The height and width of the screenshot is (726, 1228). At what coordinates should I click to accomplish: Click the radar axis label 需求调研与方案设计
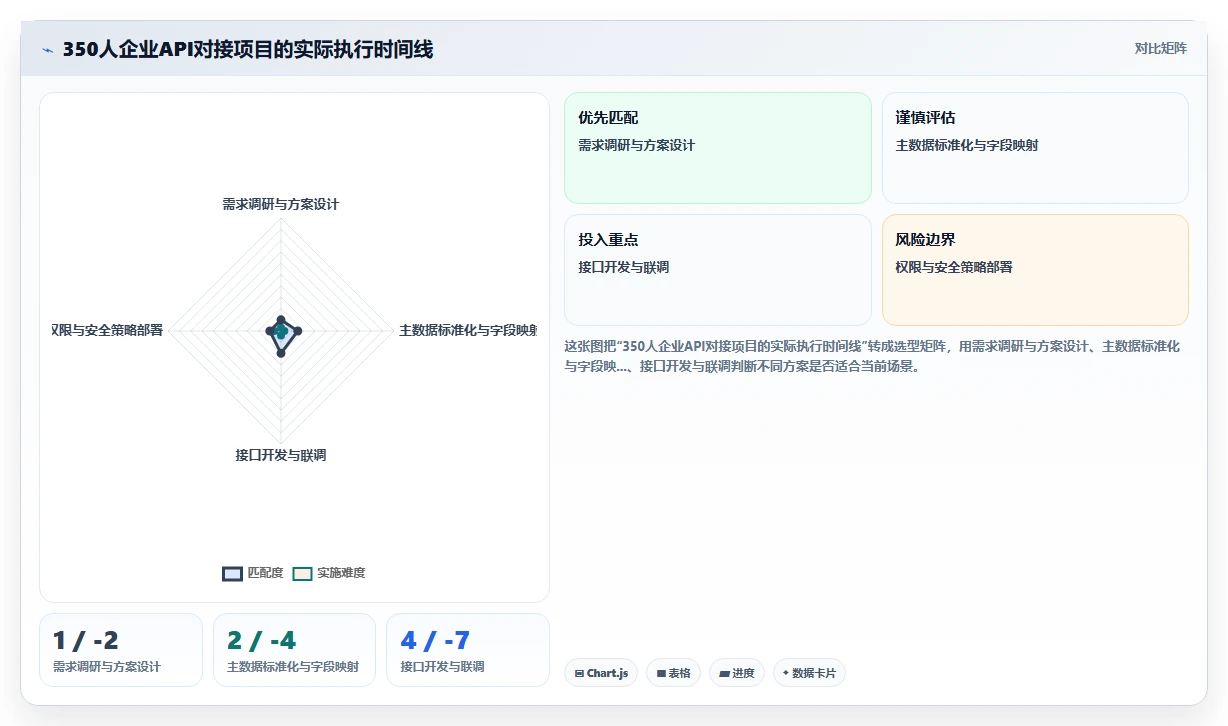click(281, 204)
